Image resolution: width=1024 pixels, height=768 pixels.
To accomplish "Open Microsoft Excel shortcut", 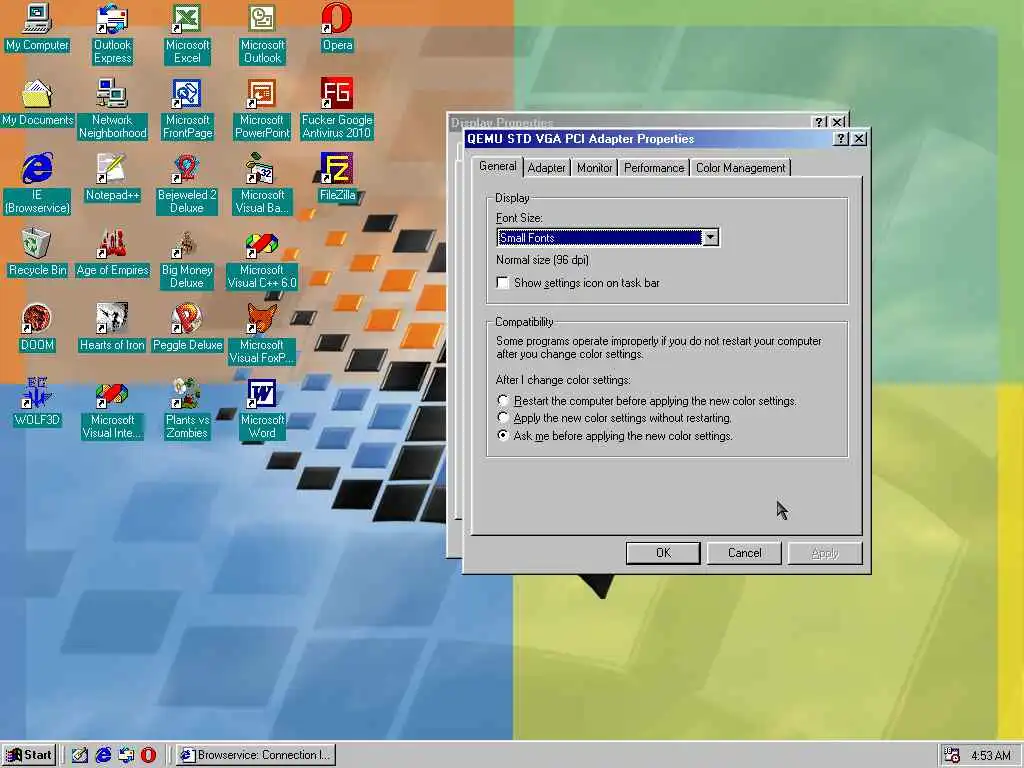I will pos(187,34).
